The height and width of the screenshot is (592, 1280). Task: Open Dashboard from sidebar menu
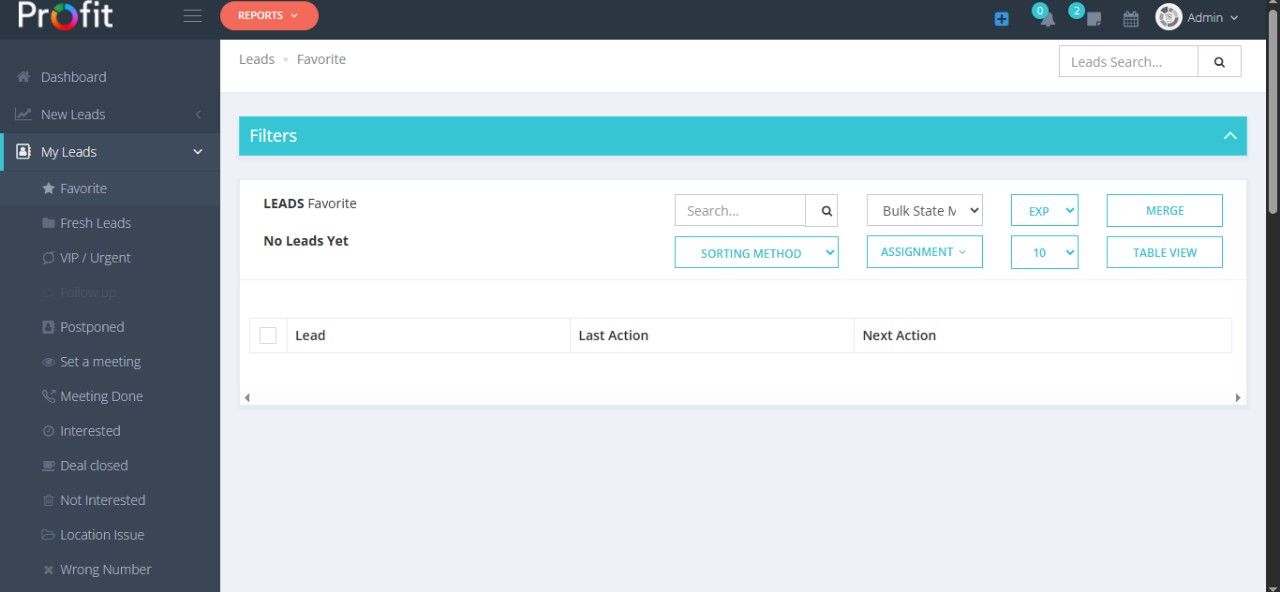[73, 77]
